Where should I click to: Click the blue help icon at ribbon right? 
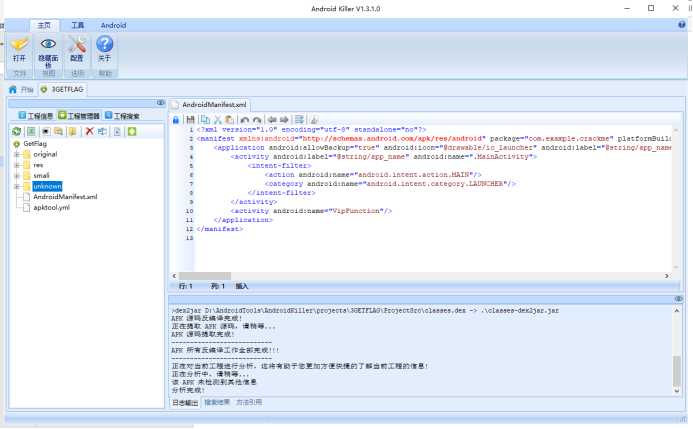[682, 25]
